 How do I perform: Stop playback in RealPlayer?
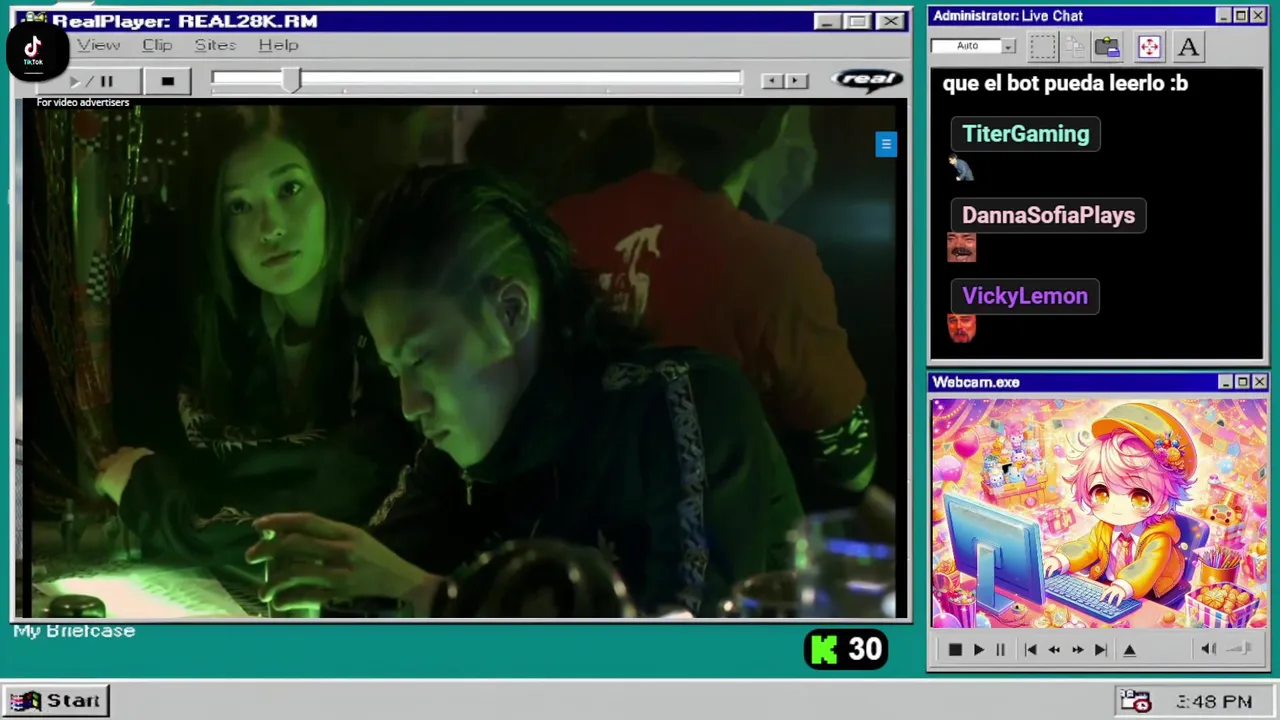click(167, 81)
